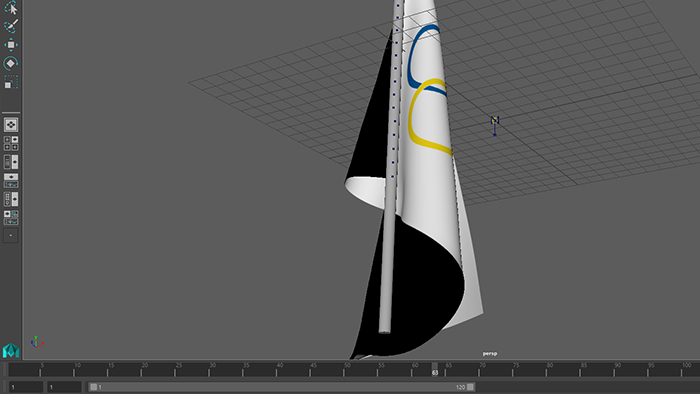This screenshot has width=700, height=394.
Task: Click frame 63 marker on timeline
Action: pos(435,370)
